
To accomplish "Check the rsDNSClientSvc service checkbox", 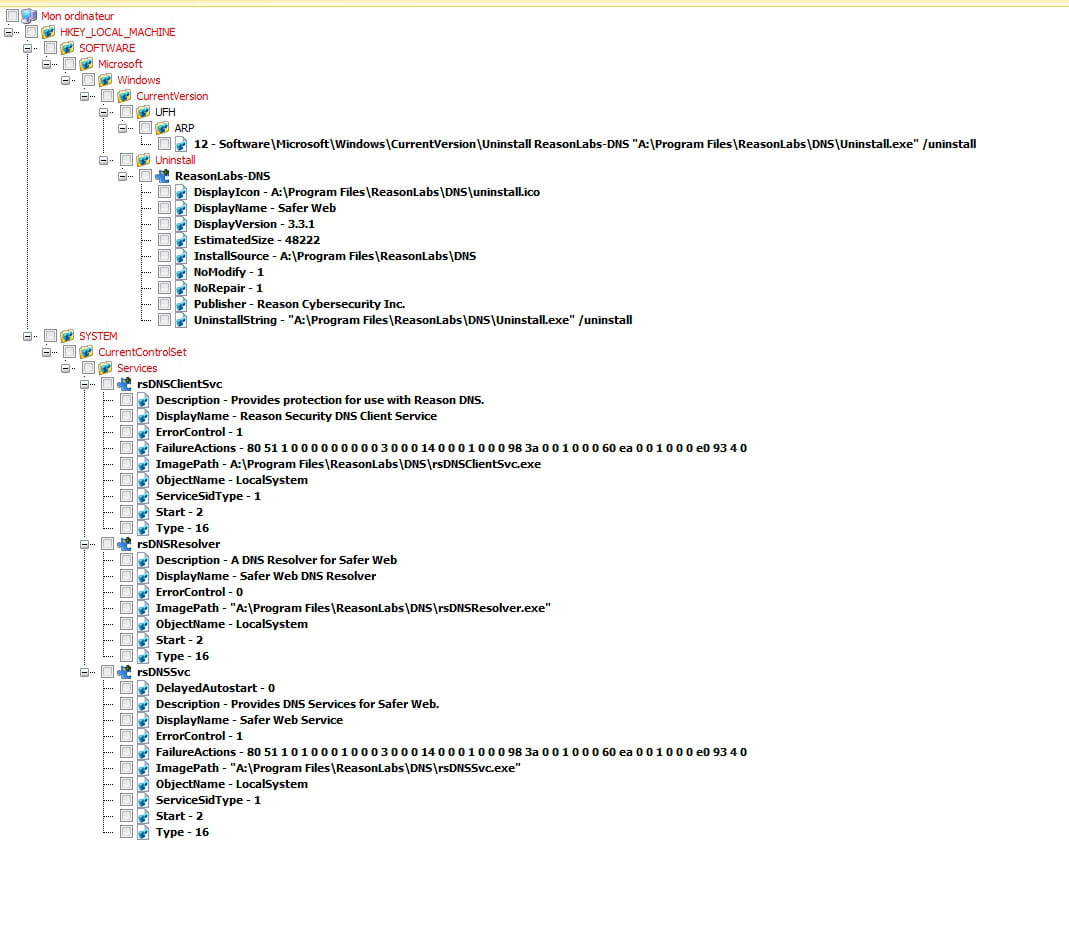I will (107, 384).
